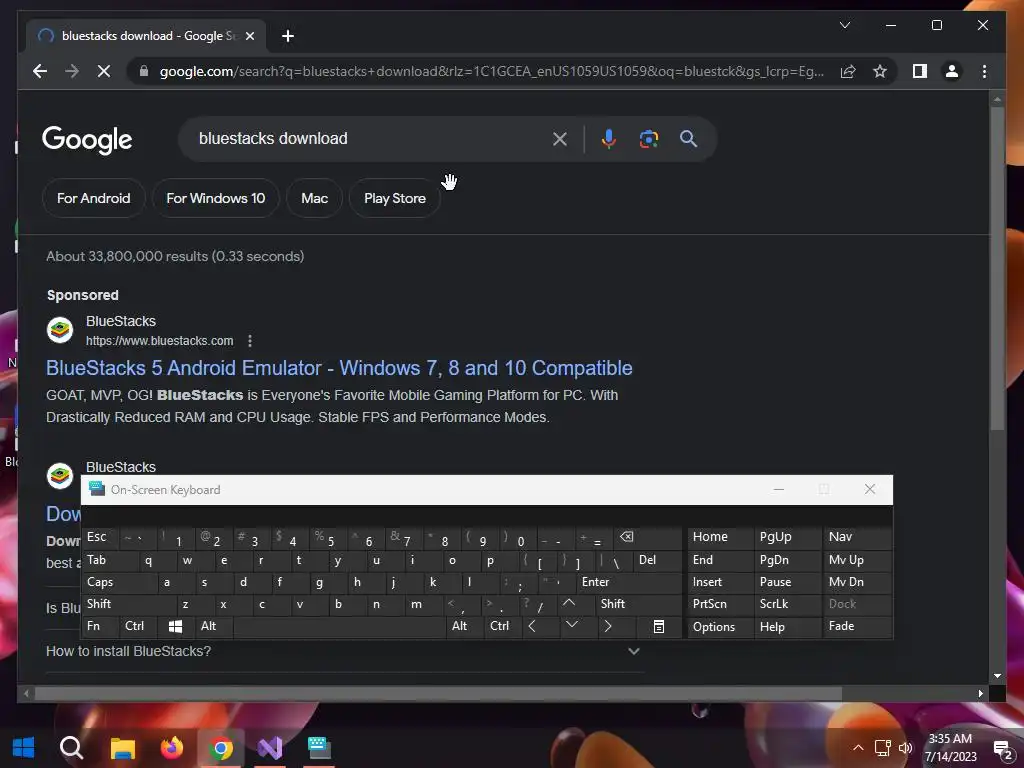Open File Explorer from the taskbar
Image resolution: width=1024 pixels, height=768 pixels.
(x=122, y=748)
